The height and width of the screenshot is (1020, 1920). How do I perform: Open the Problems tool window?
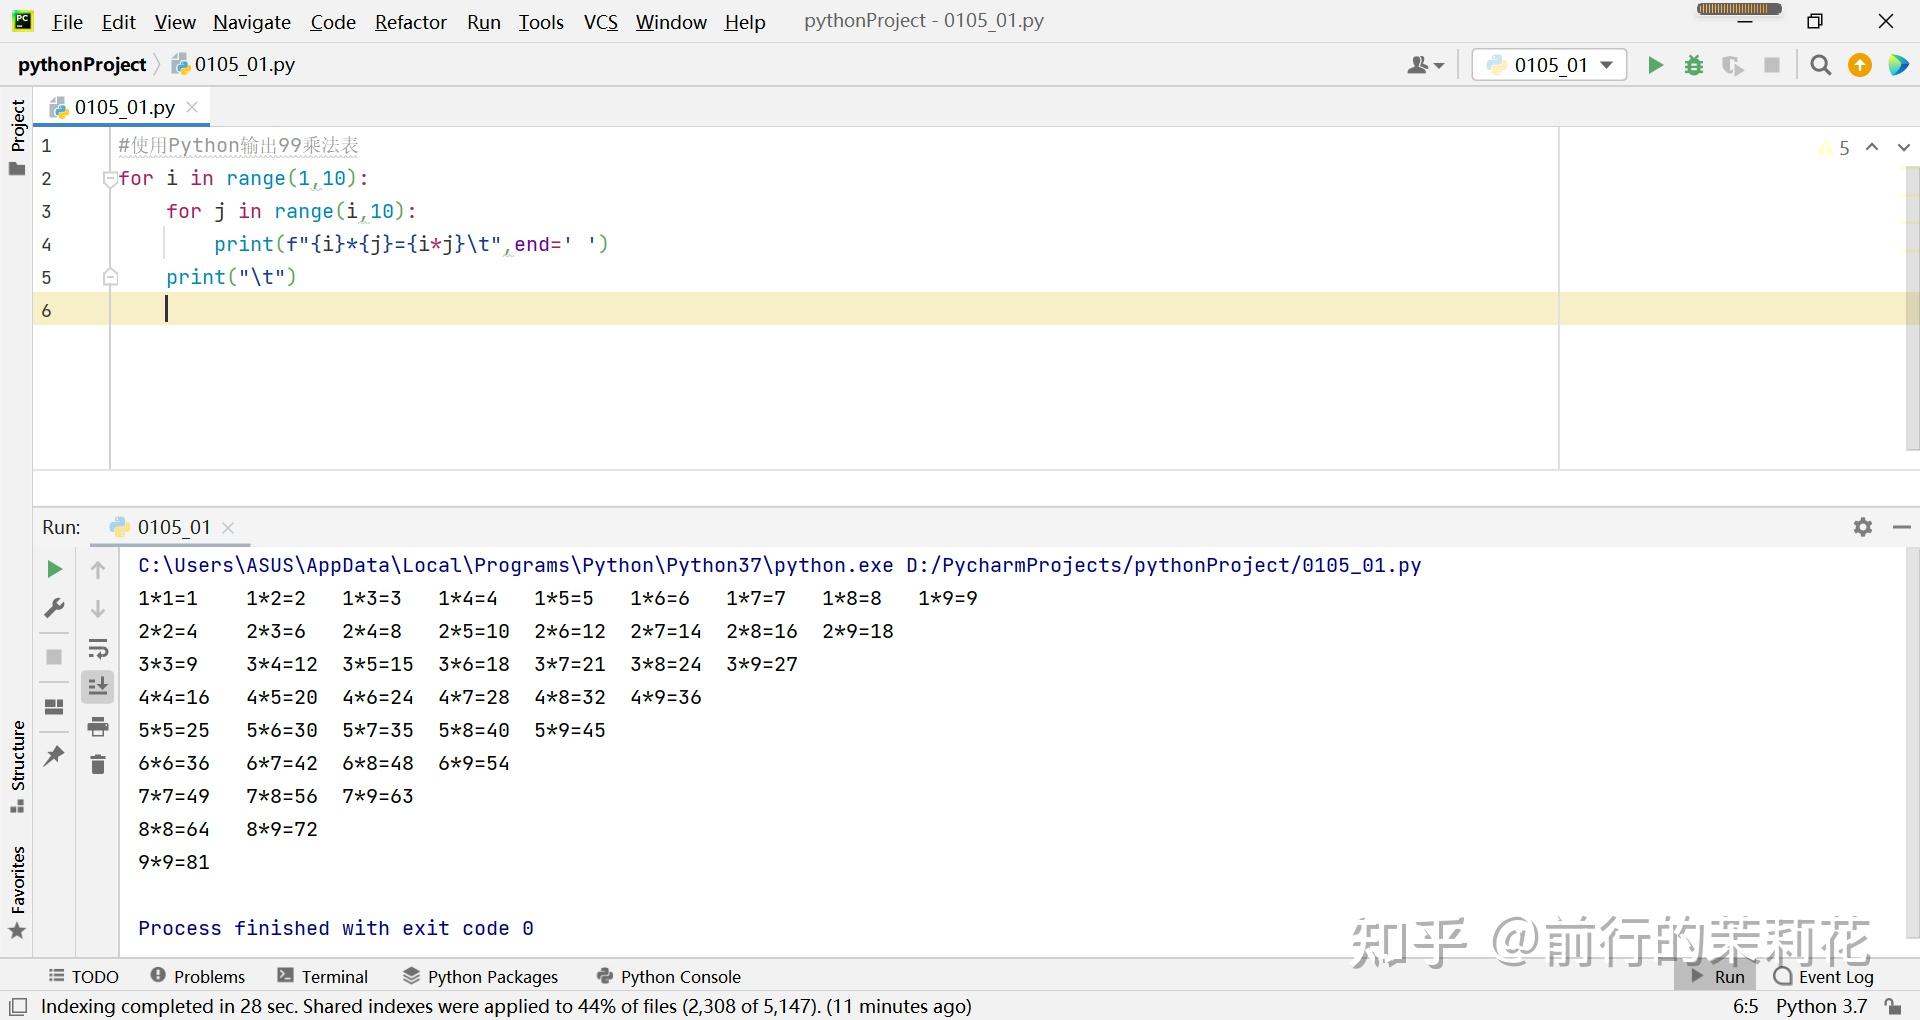click(x=197, y=977)
